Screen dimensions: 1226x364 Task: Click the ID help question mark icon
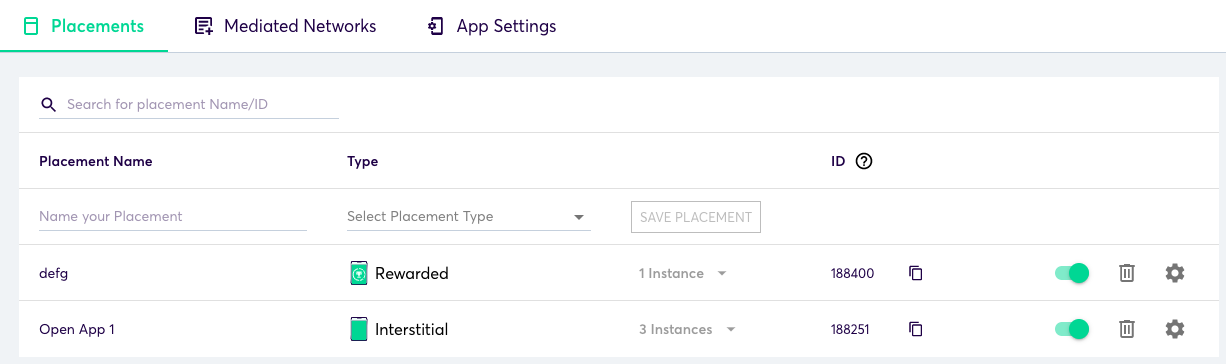(x=865, y=161)
